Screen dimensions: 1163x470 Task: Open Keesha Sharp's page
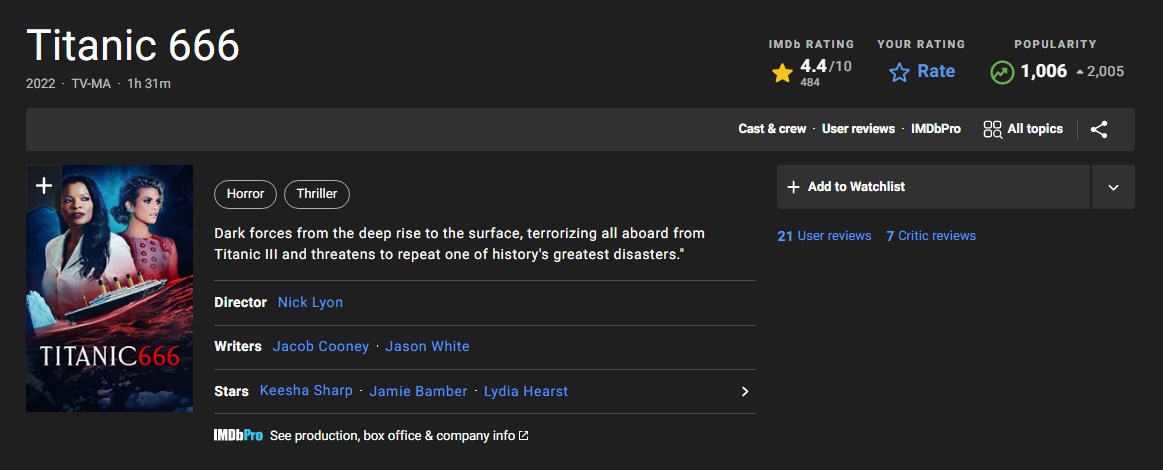306,391
